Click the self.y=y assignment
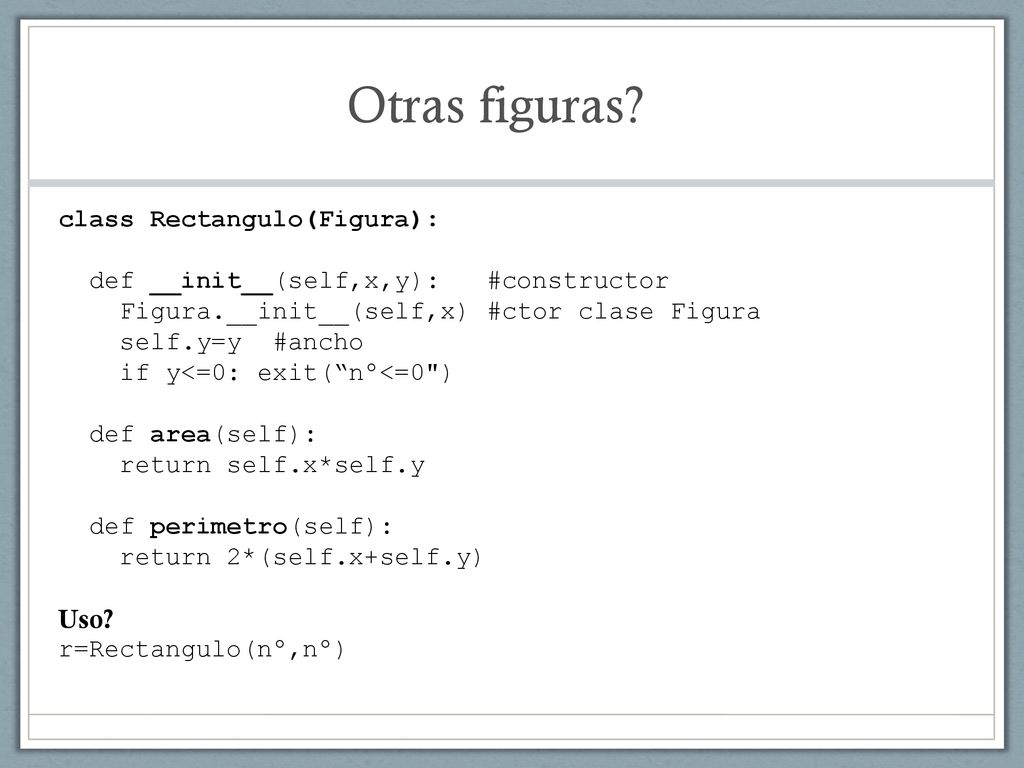This screenshot has height=768, width=1024. pos(181,343)
